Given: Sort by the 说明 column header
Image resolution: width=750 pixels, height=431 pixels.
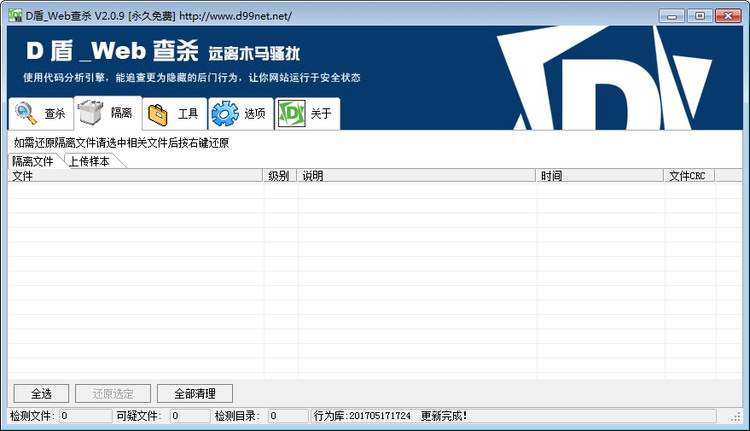Looking at the screenshot, I should (x=417, y=176).
